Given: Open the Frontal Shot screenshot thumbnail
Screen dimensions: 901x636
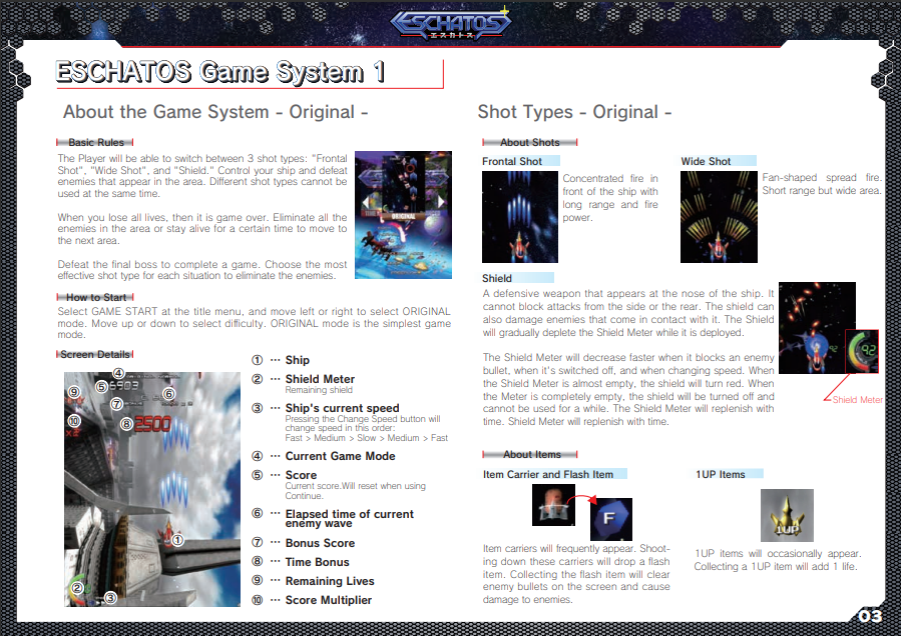Looking at the screenshot, I should [520, 217].
